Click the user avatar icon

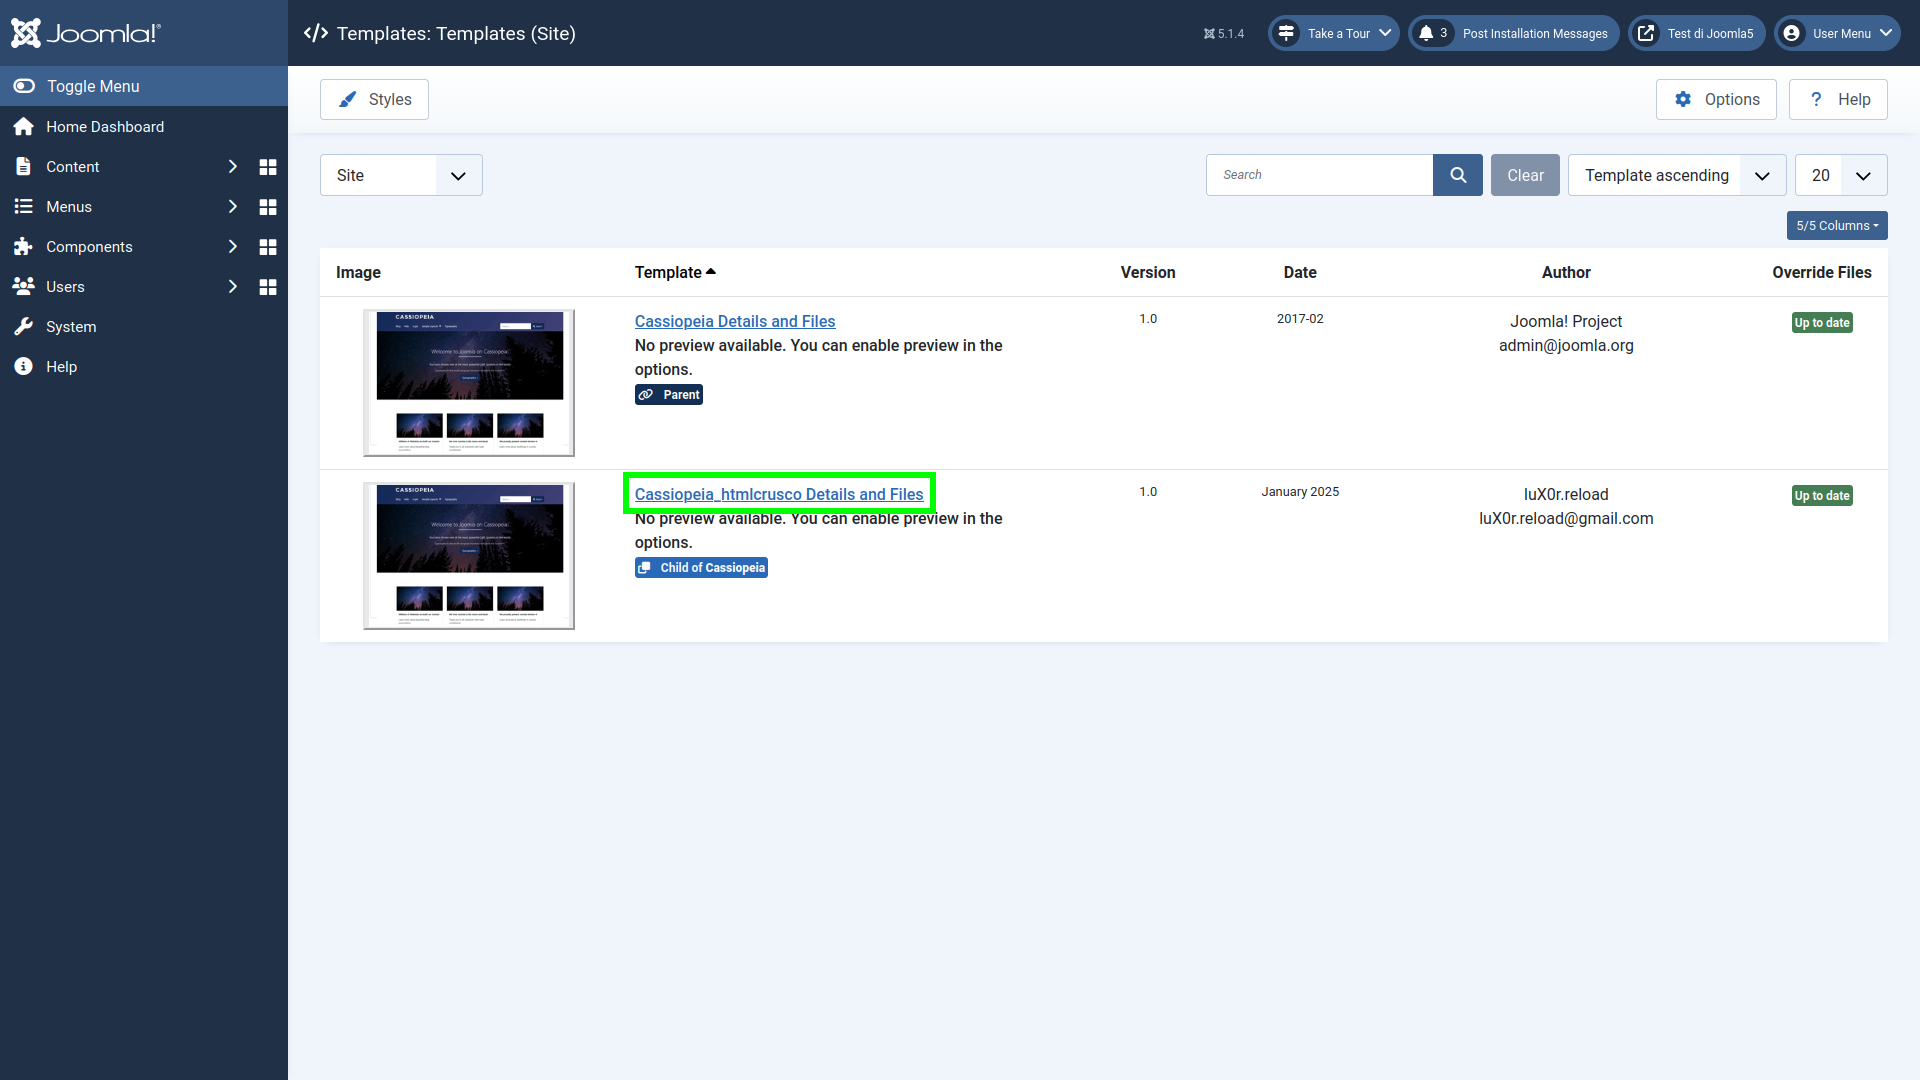(1792, 33)
